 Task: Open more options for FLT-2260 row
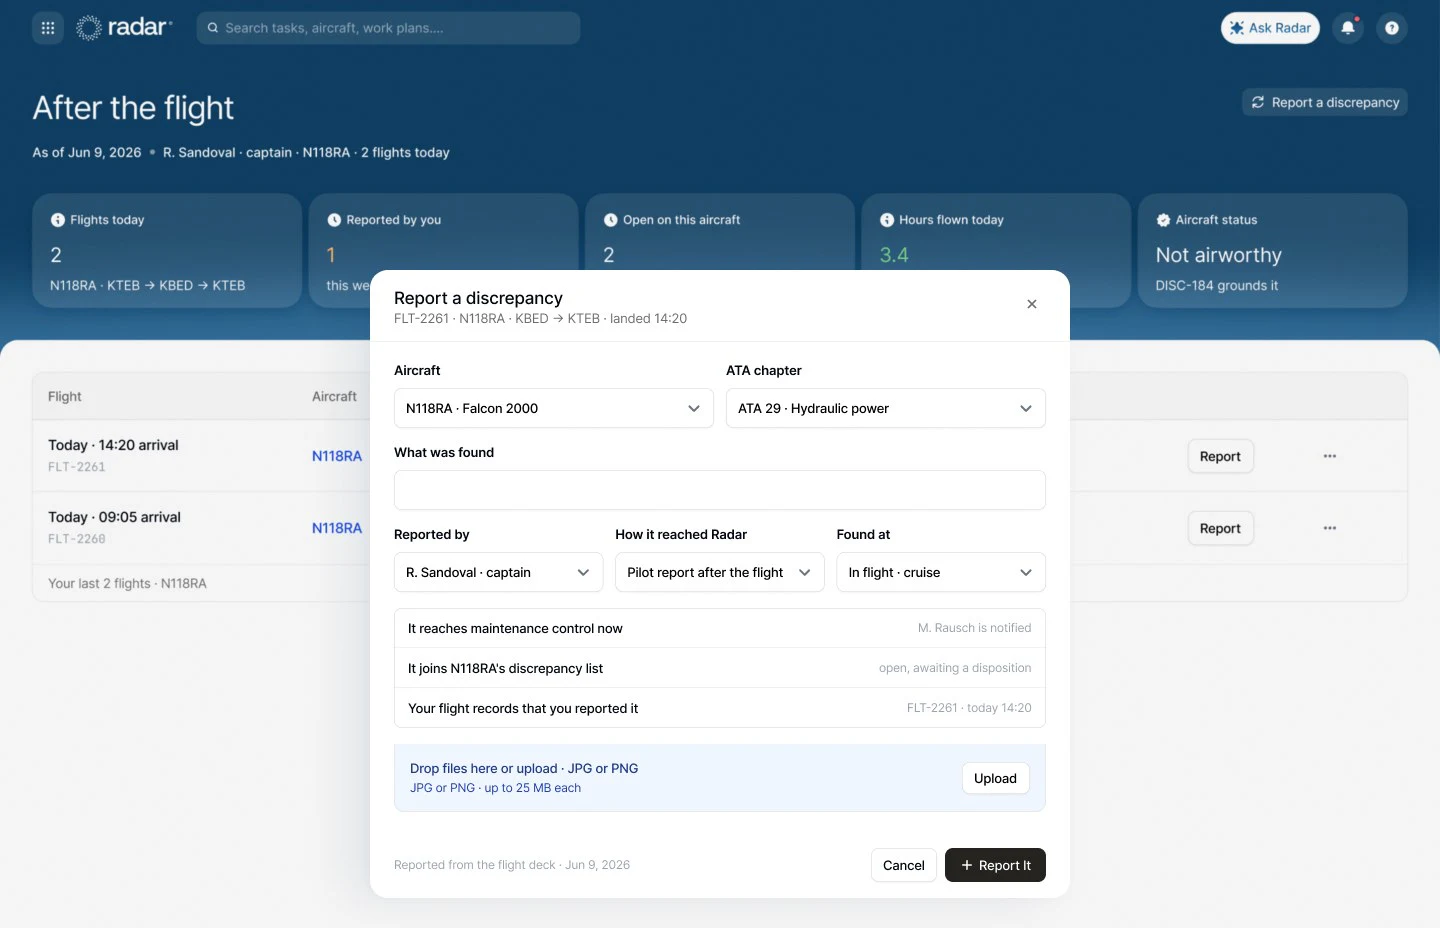pos(1330,528)
